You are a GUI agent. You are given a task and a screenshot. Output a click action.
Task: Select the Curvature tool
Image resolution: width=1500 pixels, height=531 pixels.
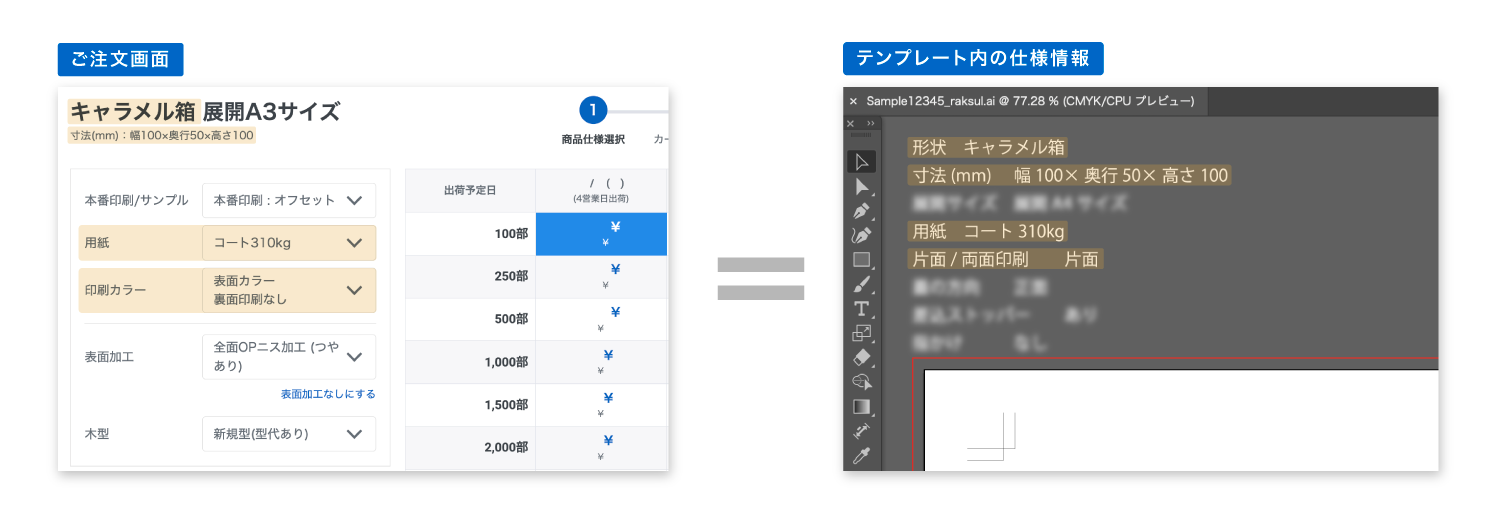pos(861,235)
